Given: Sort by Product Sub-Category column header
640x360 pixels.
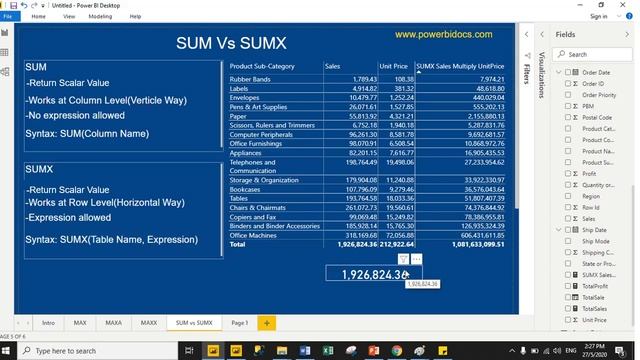Looking at the screenshot, I should coord(262,66).
